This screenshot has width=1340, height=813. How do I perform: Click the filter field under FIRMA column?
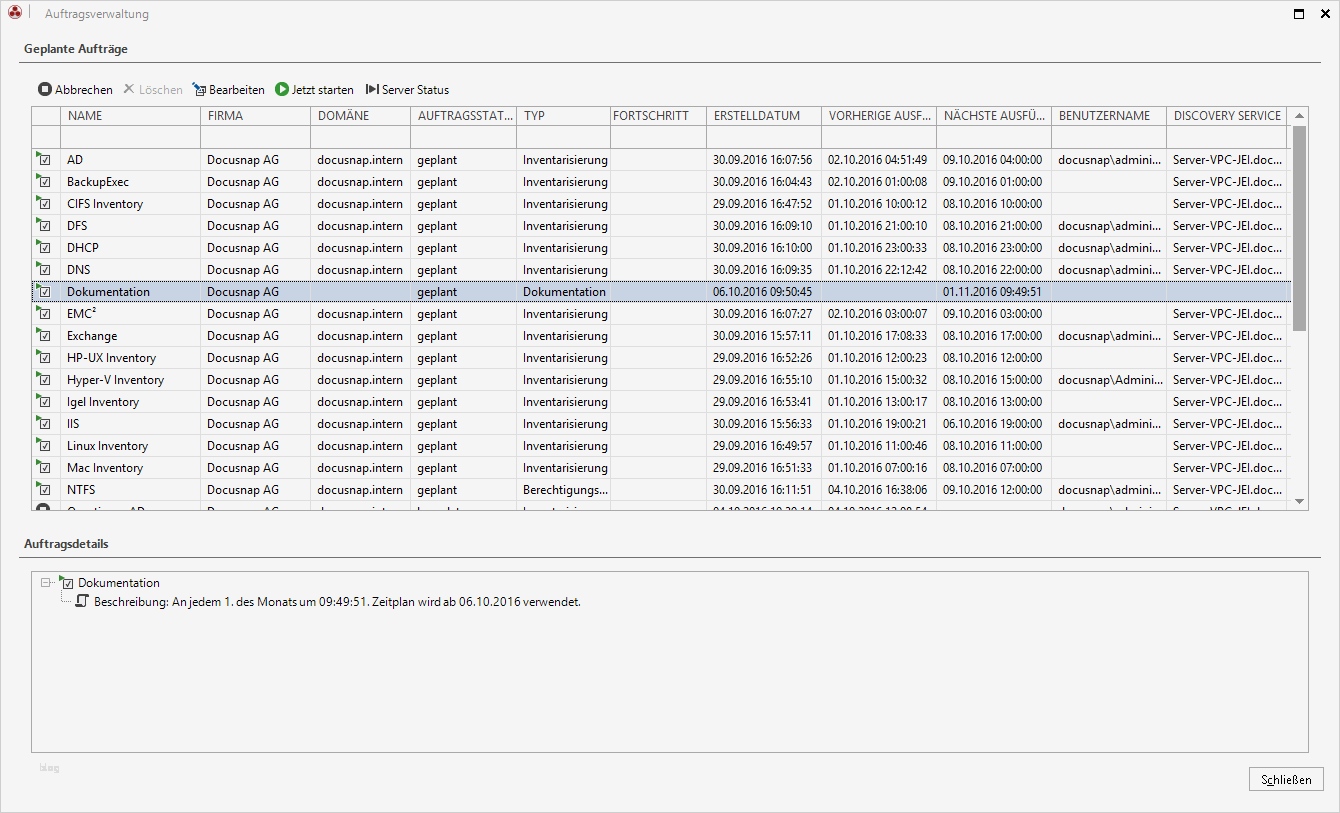click(256, 137)
